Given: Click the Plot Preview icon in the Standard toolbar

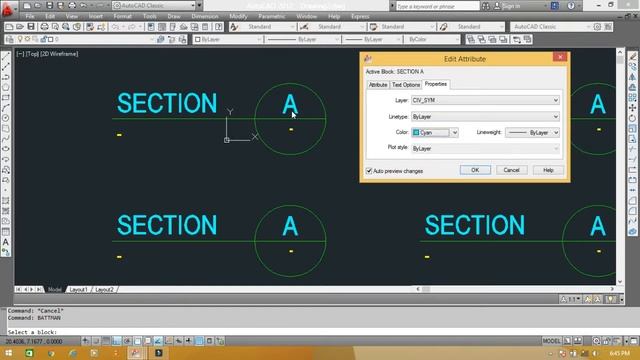Looking at the screenshot, I should click(x=55, y=27).
